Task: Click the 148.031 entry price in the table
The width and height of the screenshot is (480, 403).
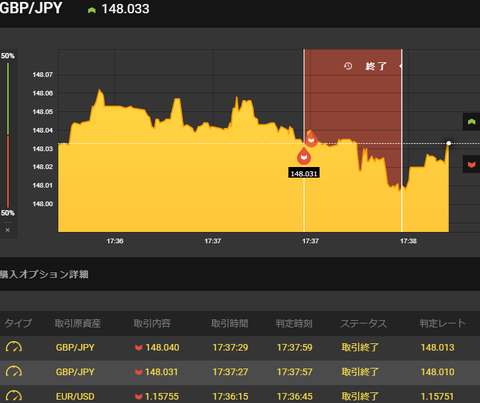Action: coord(162,372)
